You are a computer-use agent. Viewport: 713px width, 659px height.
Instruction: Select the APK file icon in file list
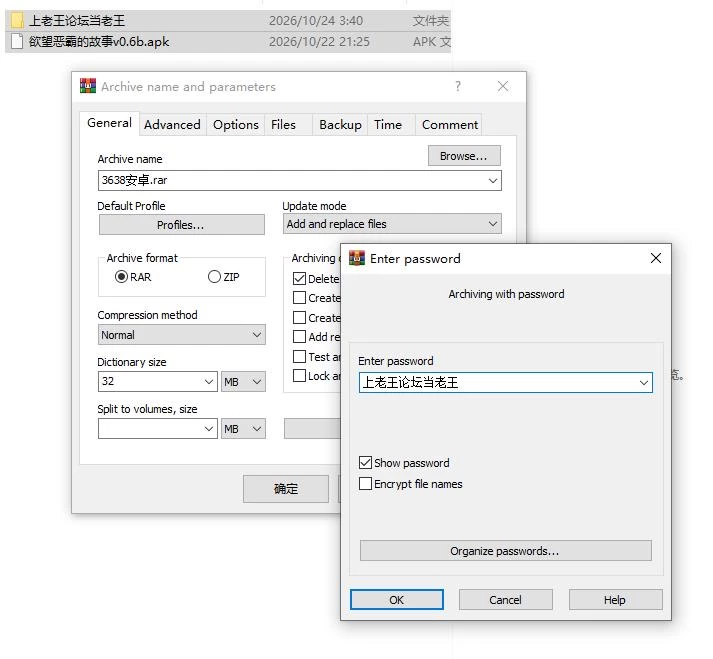(17, 41)
